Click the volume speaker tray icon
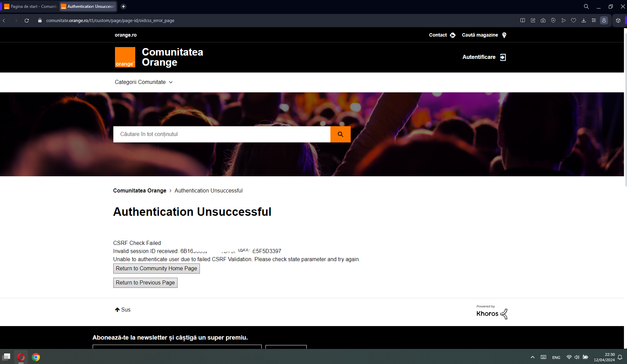The image size is (627, 364). 577,357
